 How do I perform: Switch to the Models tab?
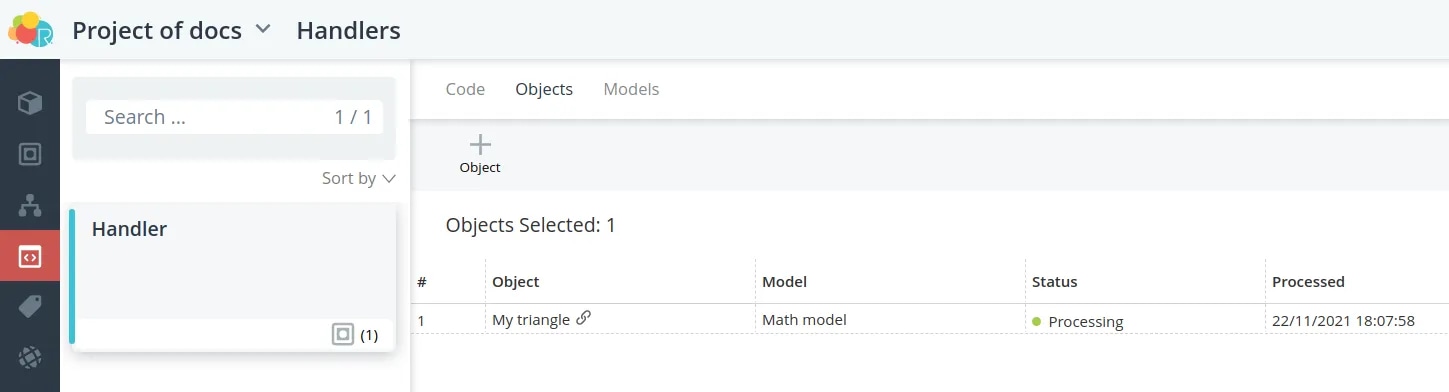pos(631,89)
